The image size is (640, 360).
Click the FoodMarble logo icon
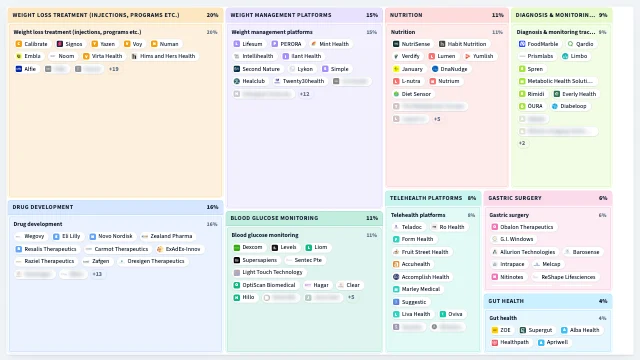tap(522, 44)
